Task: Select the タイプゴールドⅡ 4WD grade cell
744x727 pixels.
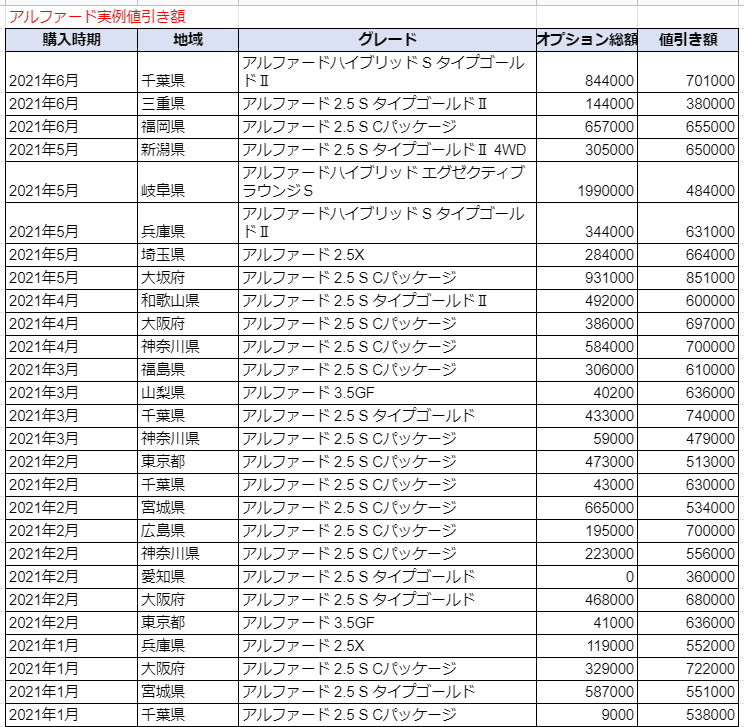Action: point(387,150)
